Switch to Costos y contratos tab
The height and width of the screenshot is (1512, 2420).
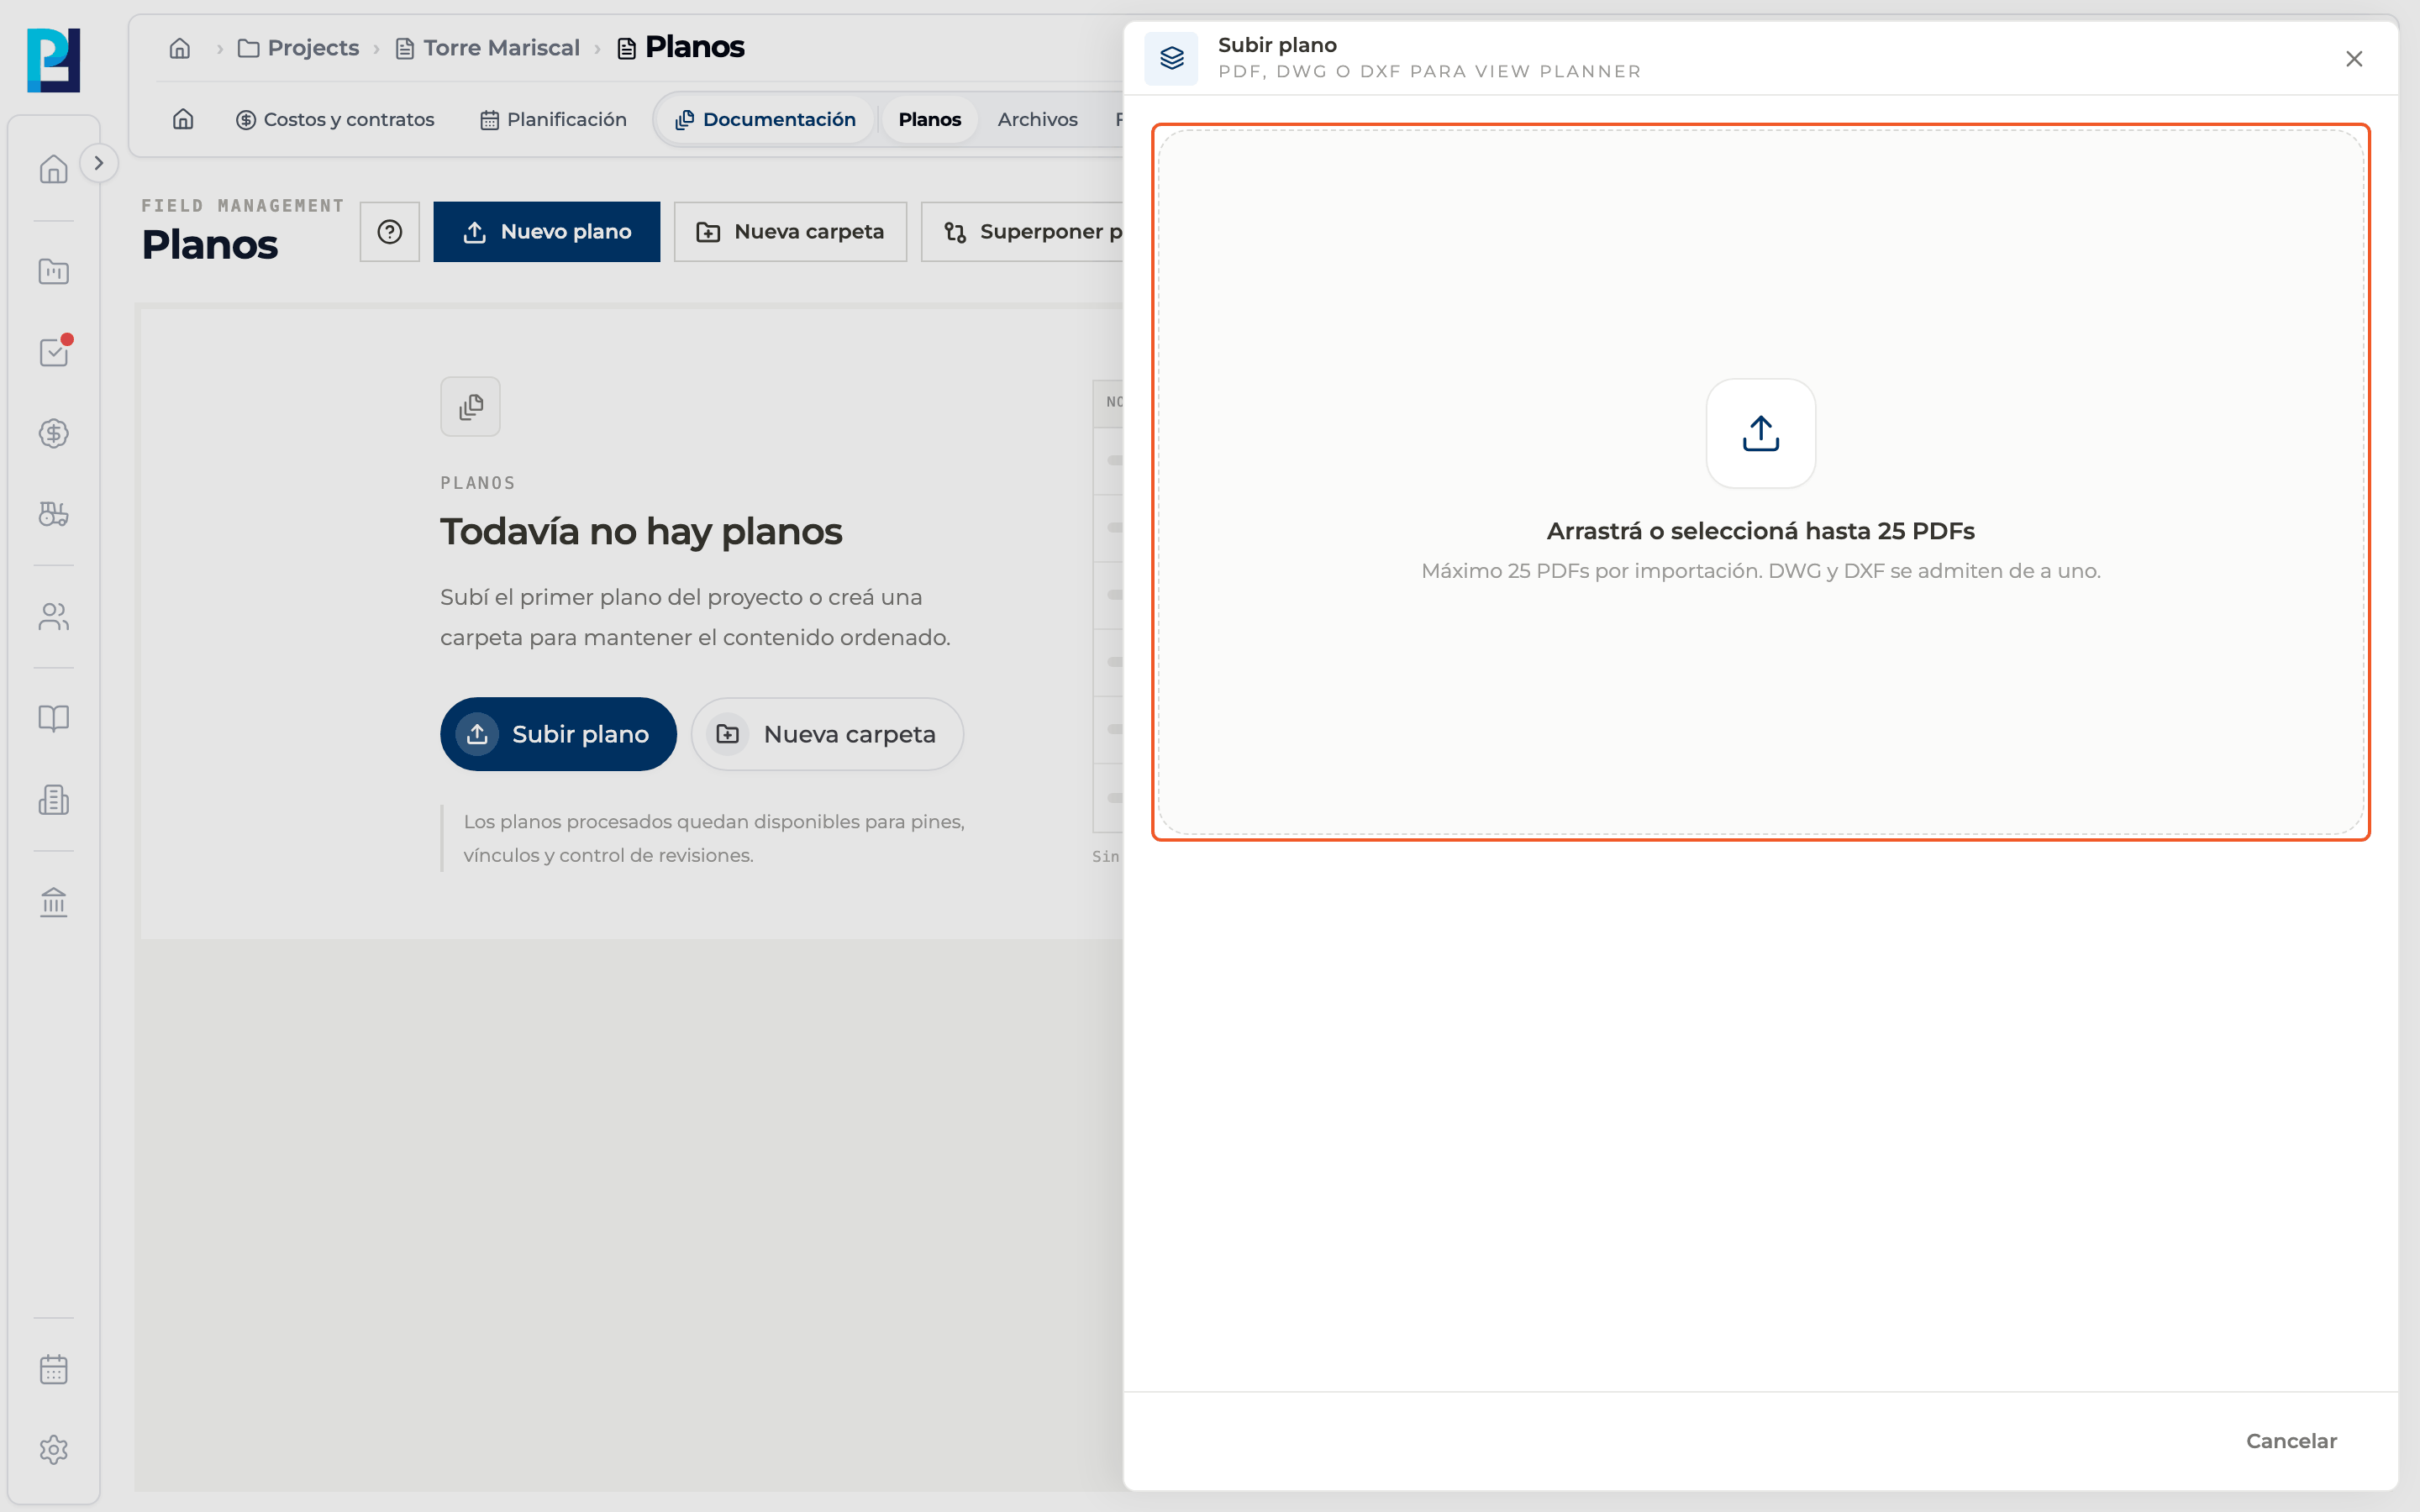335,119
